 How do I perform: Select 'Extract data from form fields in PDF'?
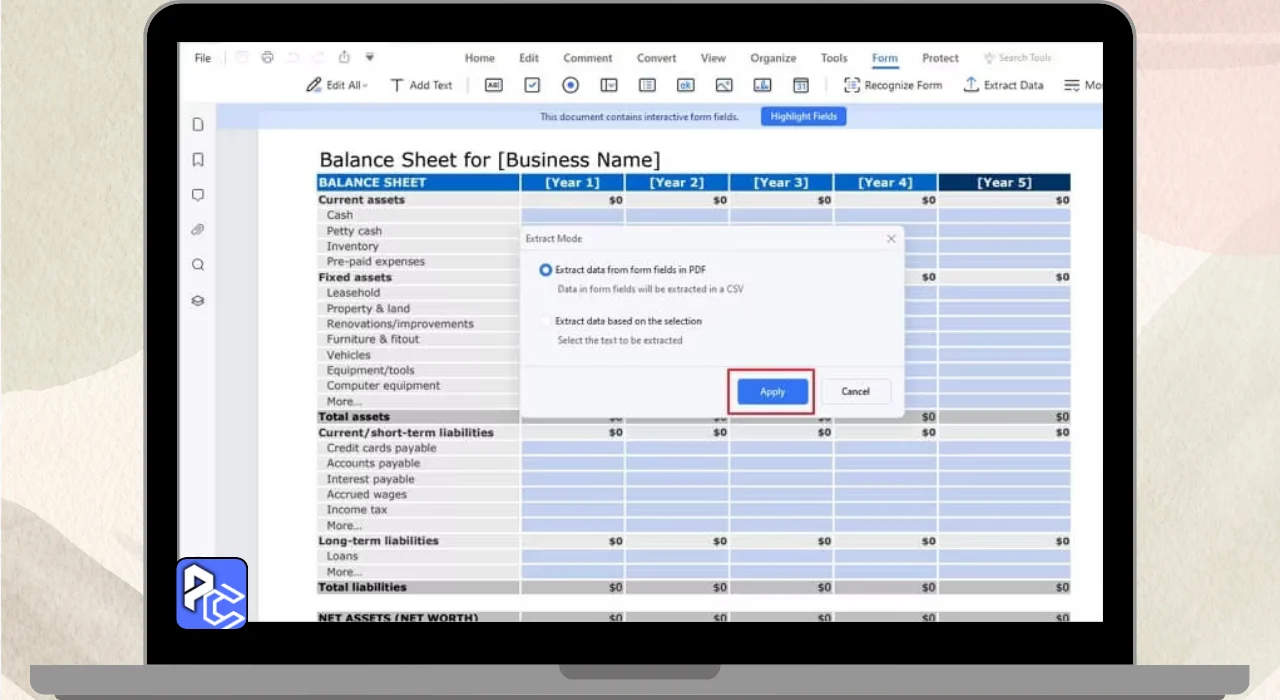coord(546,270)
